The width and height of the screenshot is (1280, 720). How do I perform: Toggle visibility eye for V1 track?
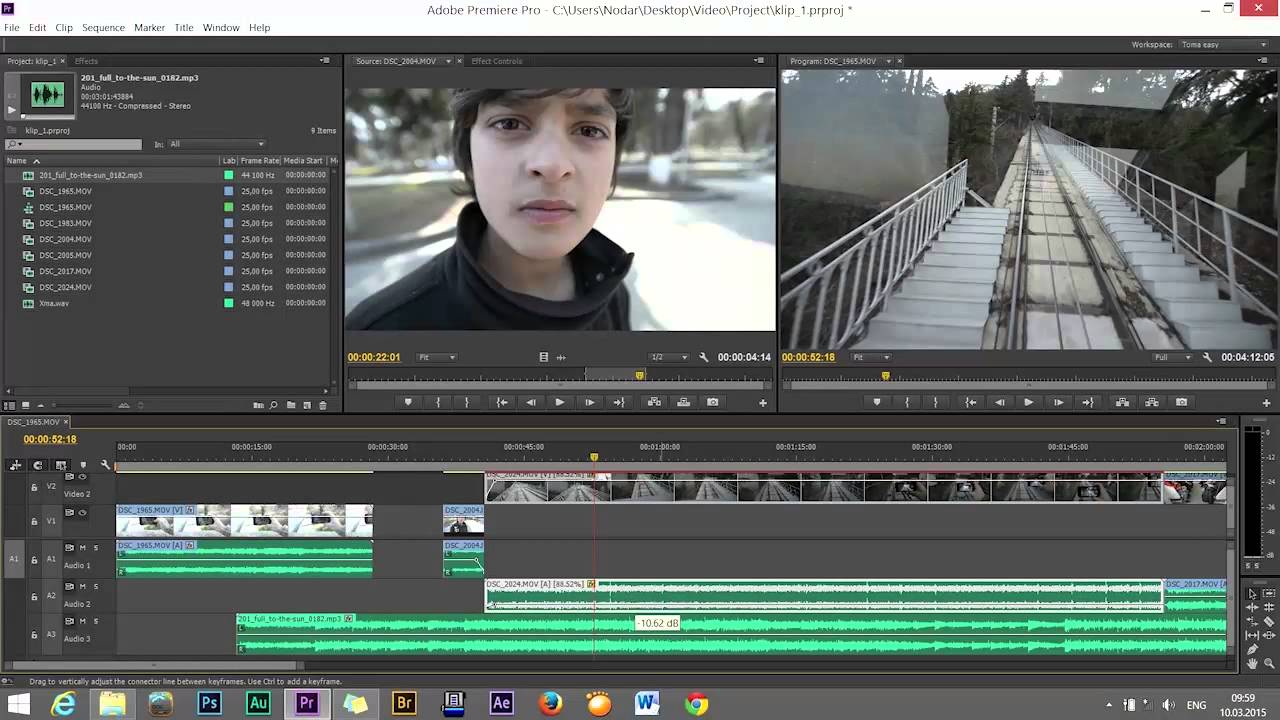[x=83, y=512]
